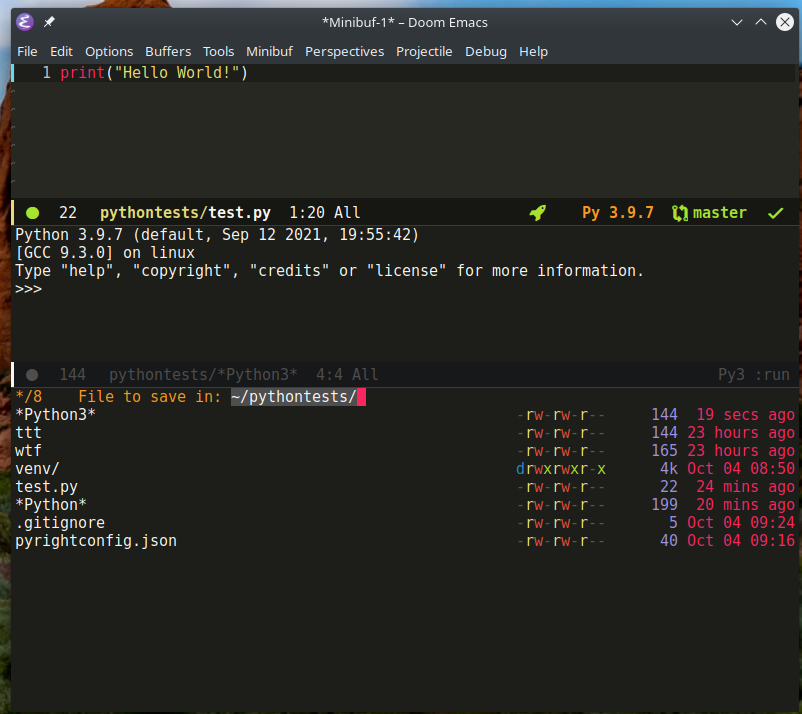Click the [GCC 9.3.0] on linux line
The width and height of the screenshot is (802, 714).
pyautogui.click(x=105, y=253)
